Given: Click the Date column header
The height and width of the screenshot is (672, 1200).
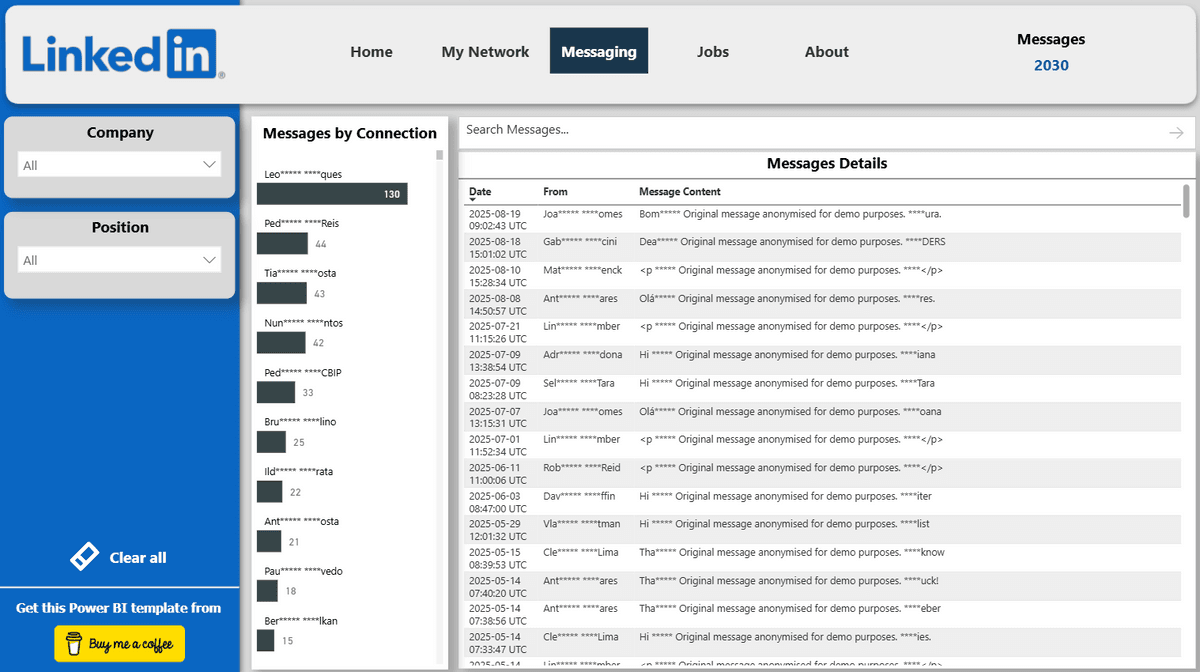Looking at the screenshot, I should coord(480,191).
